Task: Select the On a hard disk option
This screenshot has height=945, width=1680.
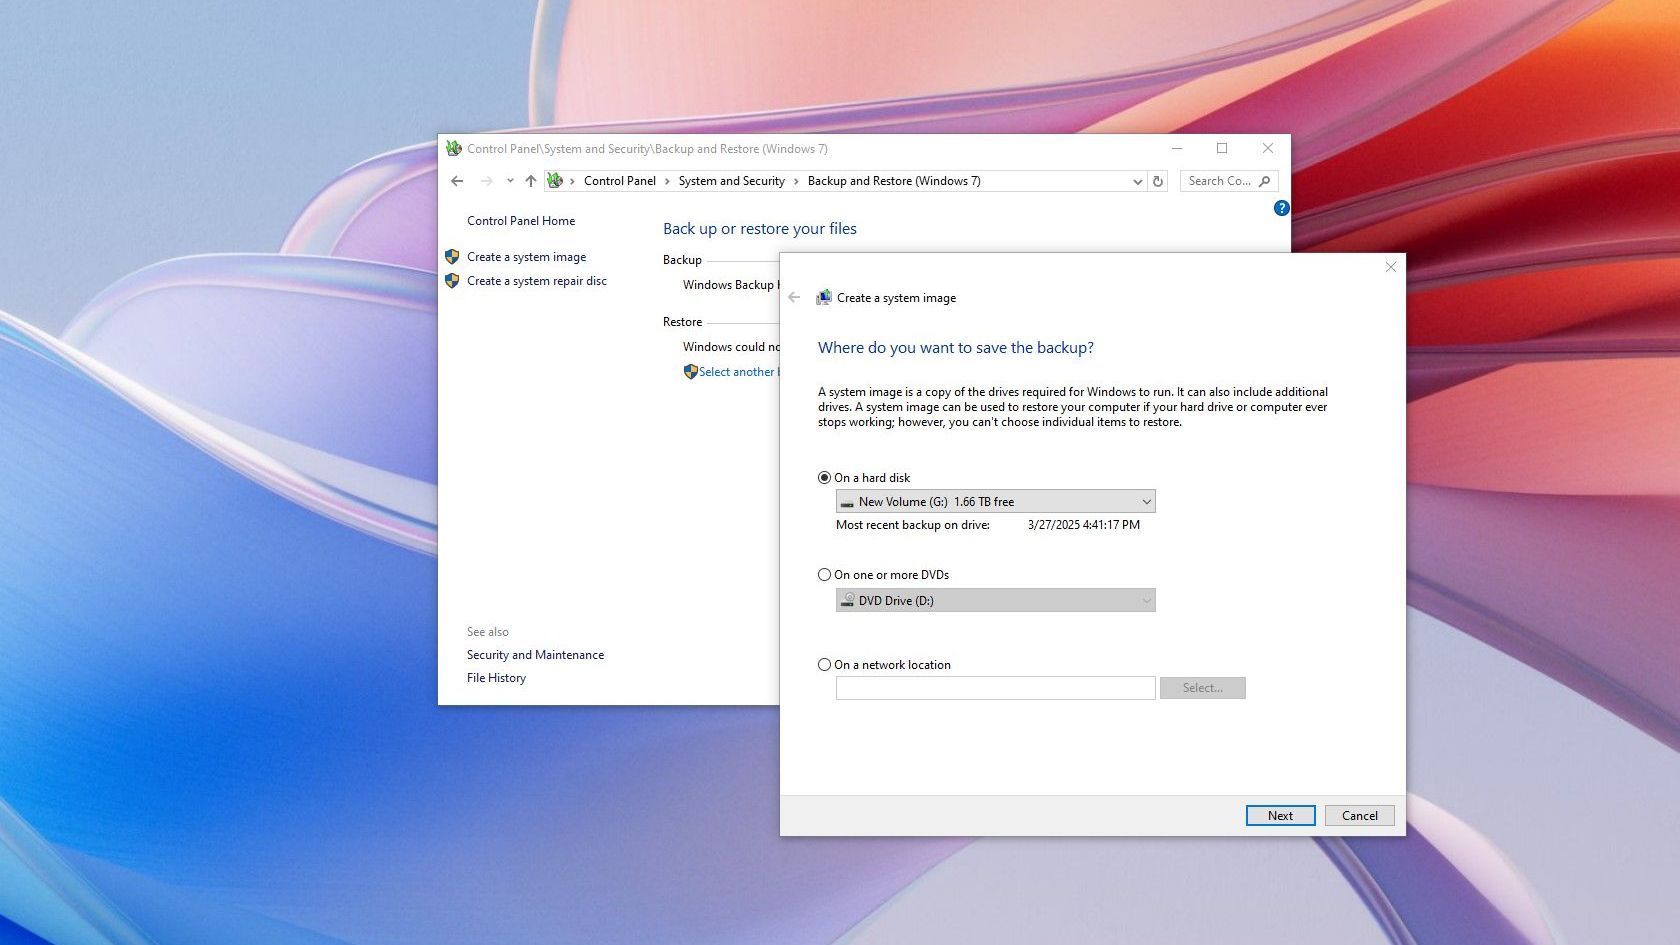Action: point(825,478)
